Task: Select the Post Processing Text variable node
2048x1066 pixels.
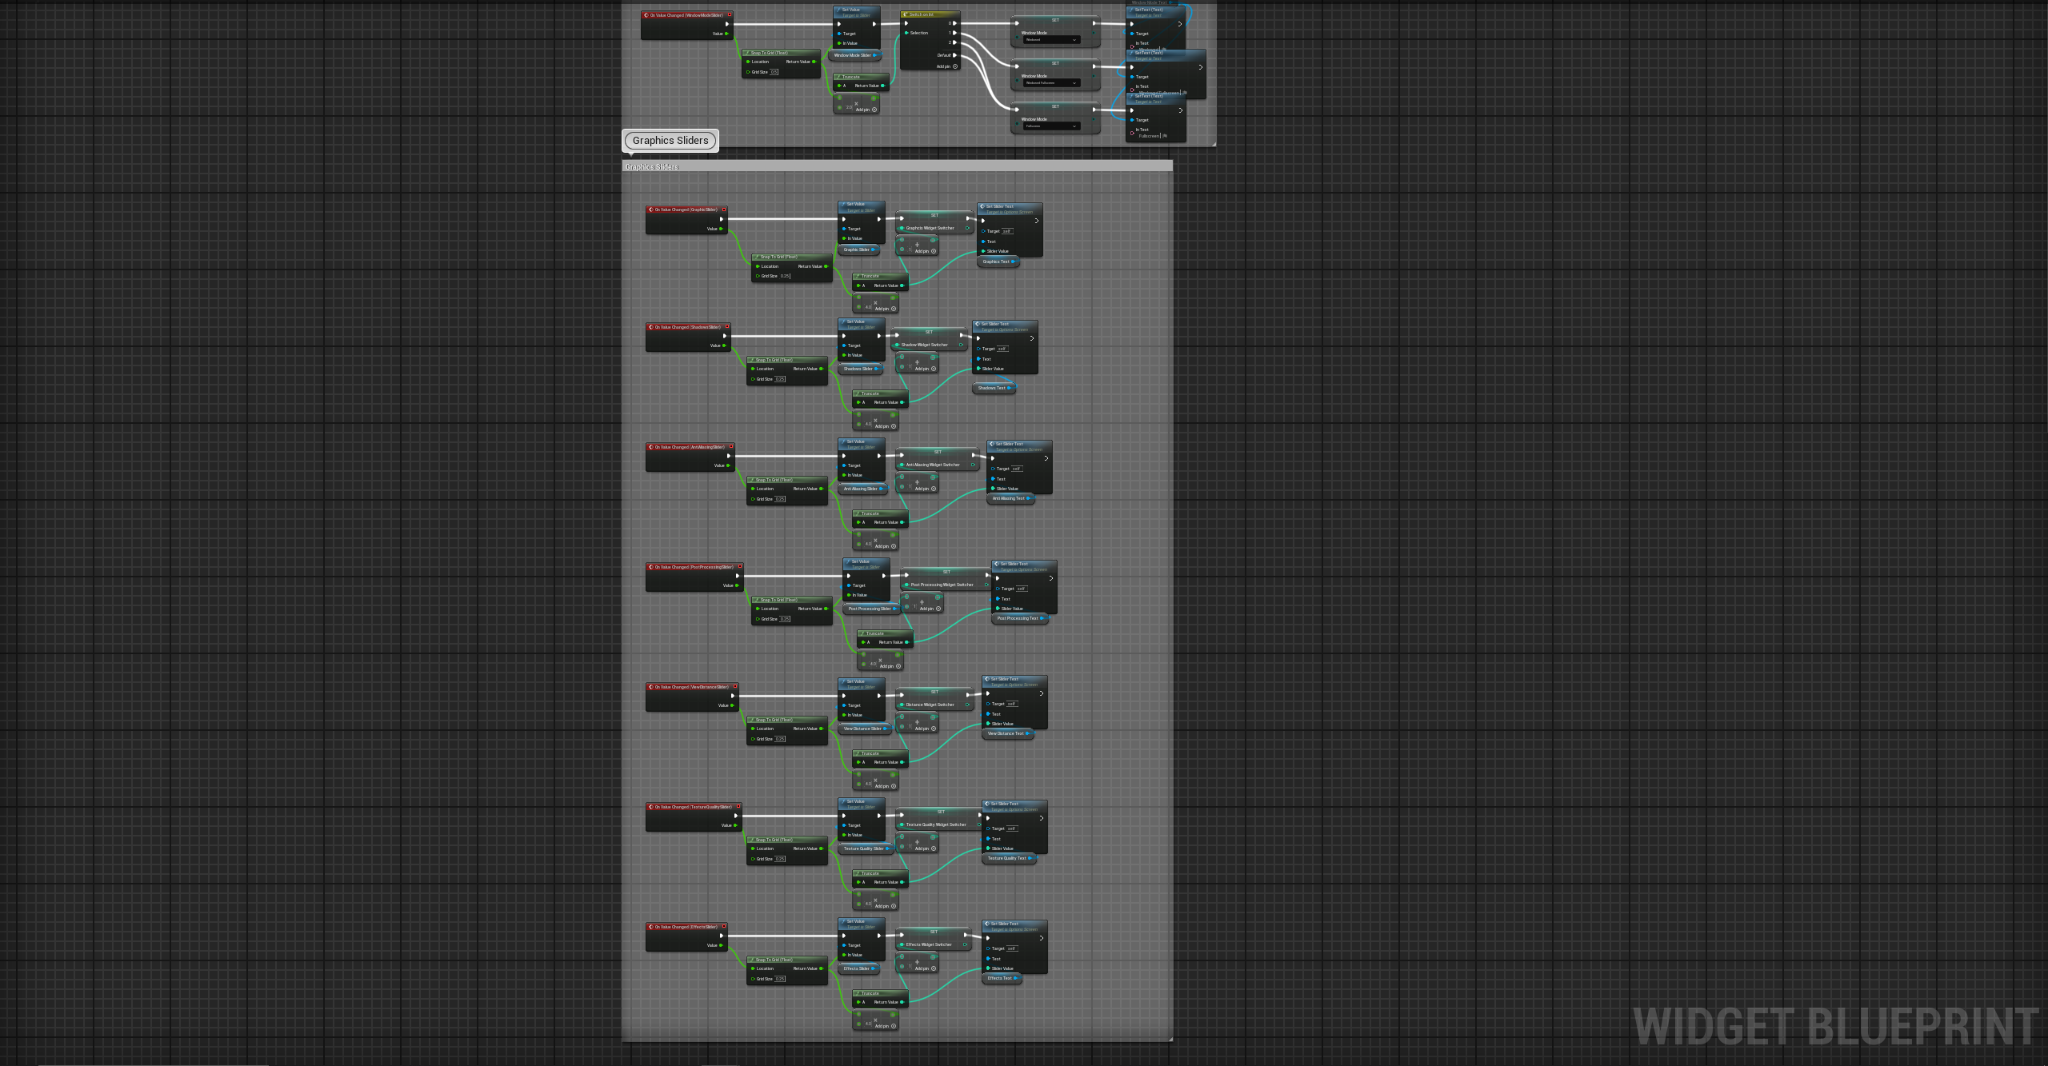Action: [x=1020, y=618]
